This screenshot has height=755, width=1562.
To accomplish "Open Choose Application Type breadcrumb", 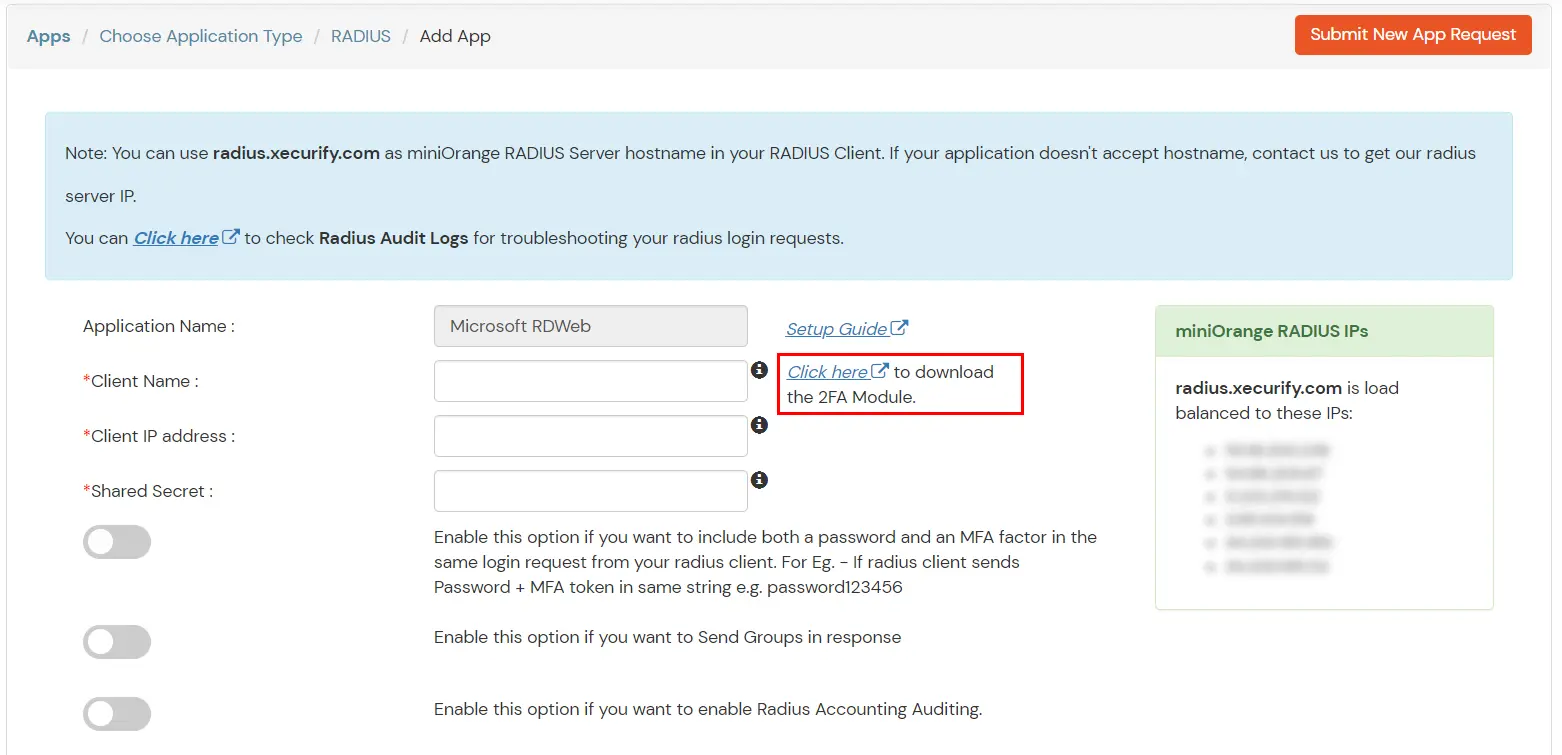I will coord(201,36).
